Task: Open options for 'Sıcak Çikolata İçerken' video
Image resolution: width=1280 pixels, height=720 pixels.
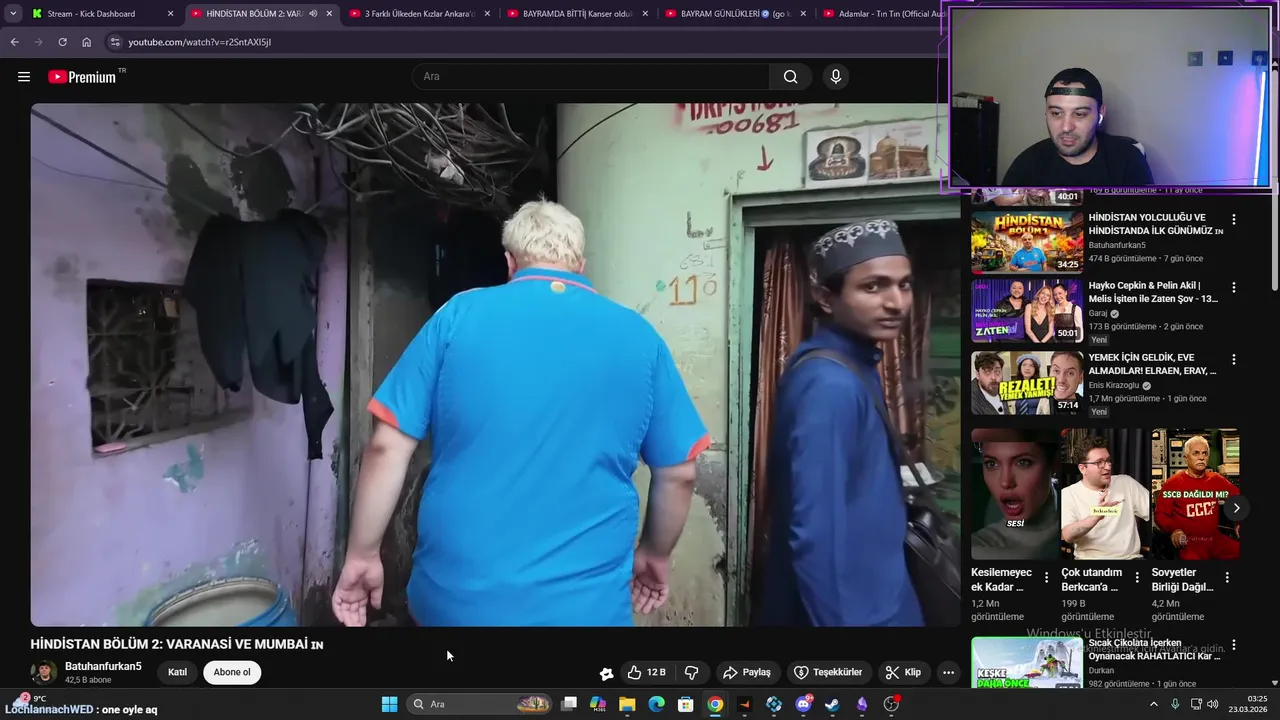Action: click(1234, 646)
